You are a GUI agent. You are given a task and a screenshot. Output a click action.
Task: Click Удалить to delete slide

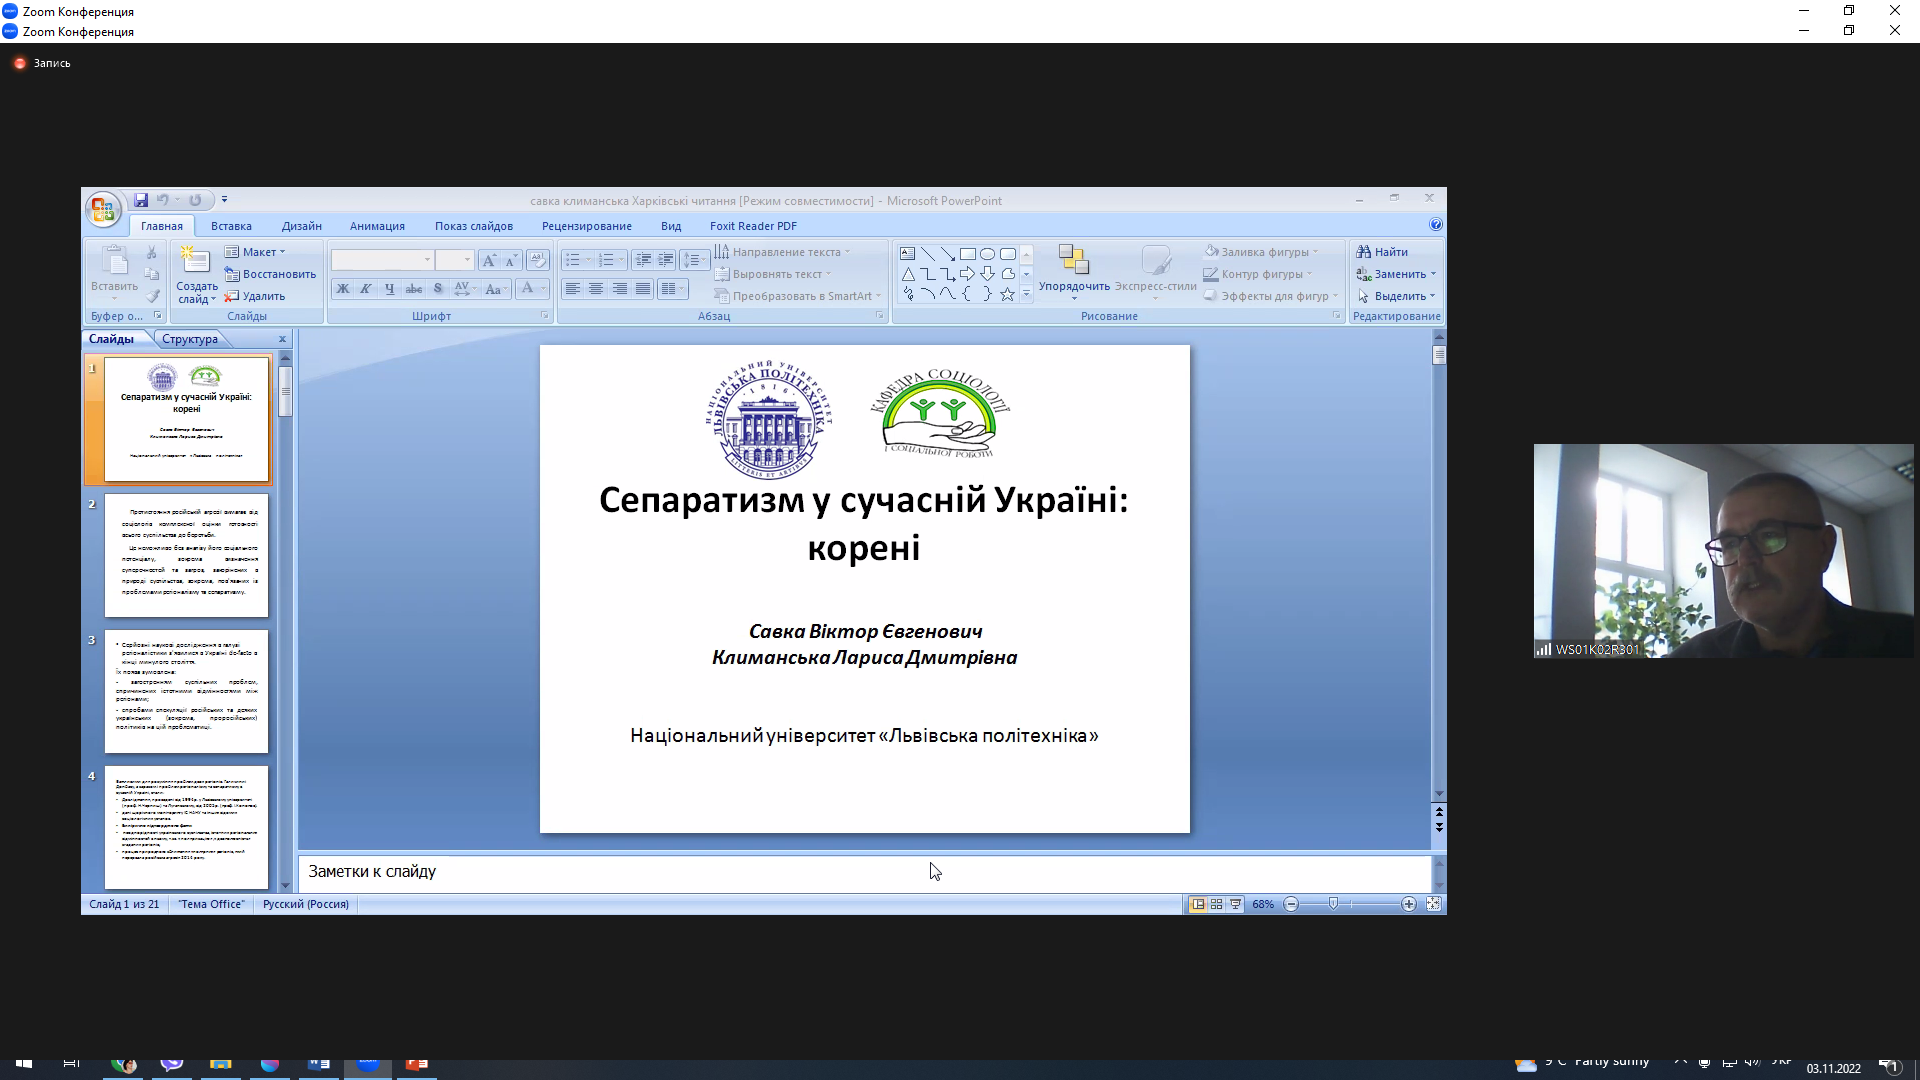point(255,296)
